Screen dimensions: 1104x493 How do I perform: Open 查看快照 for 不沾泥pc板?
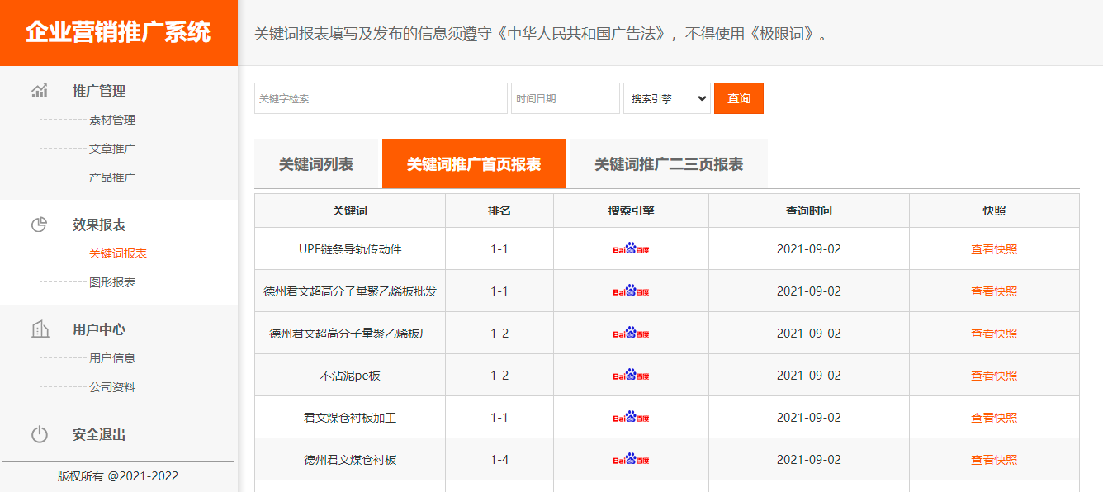pyautogui.click(x=993, y=376)
